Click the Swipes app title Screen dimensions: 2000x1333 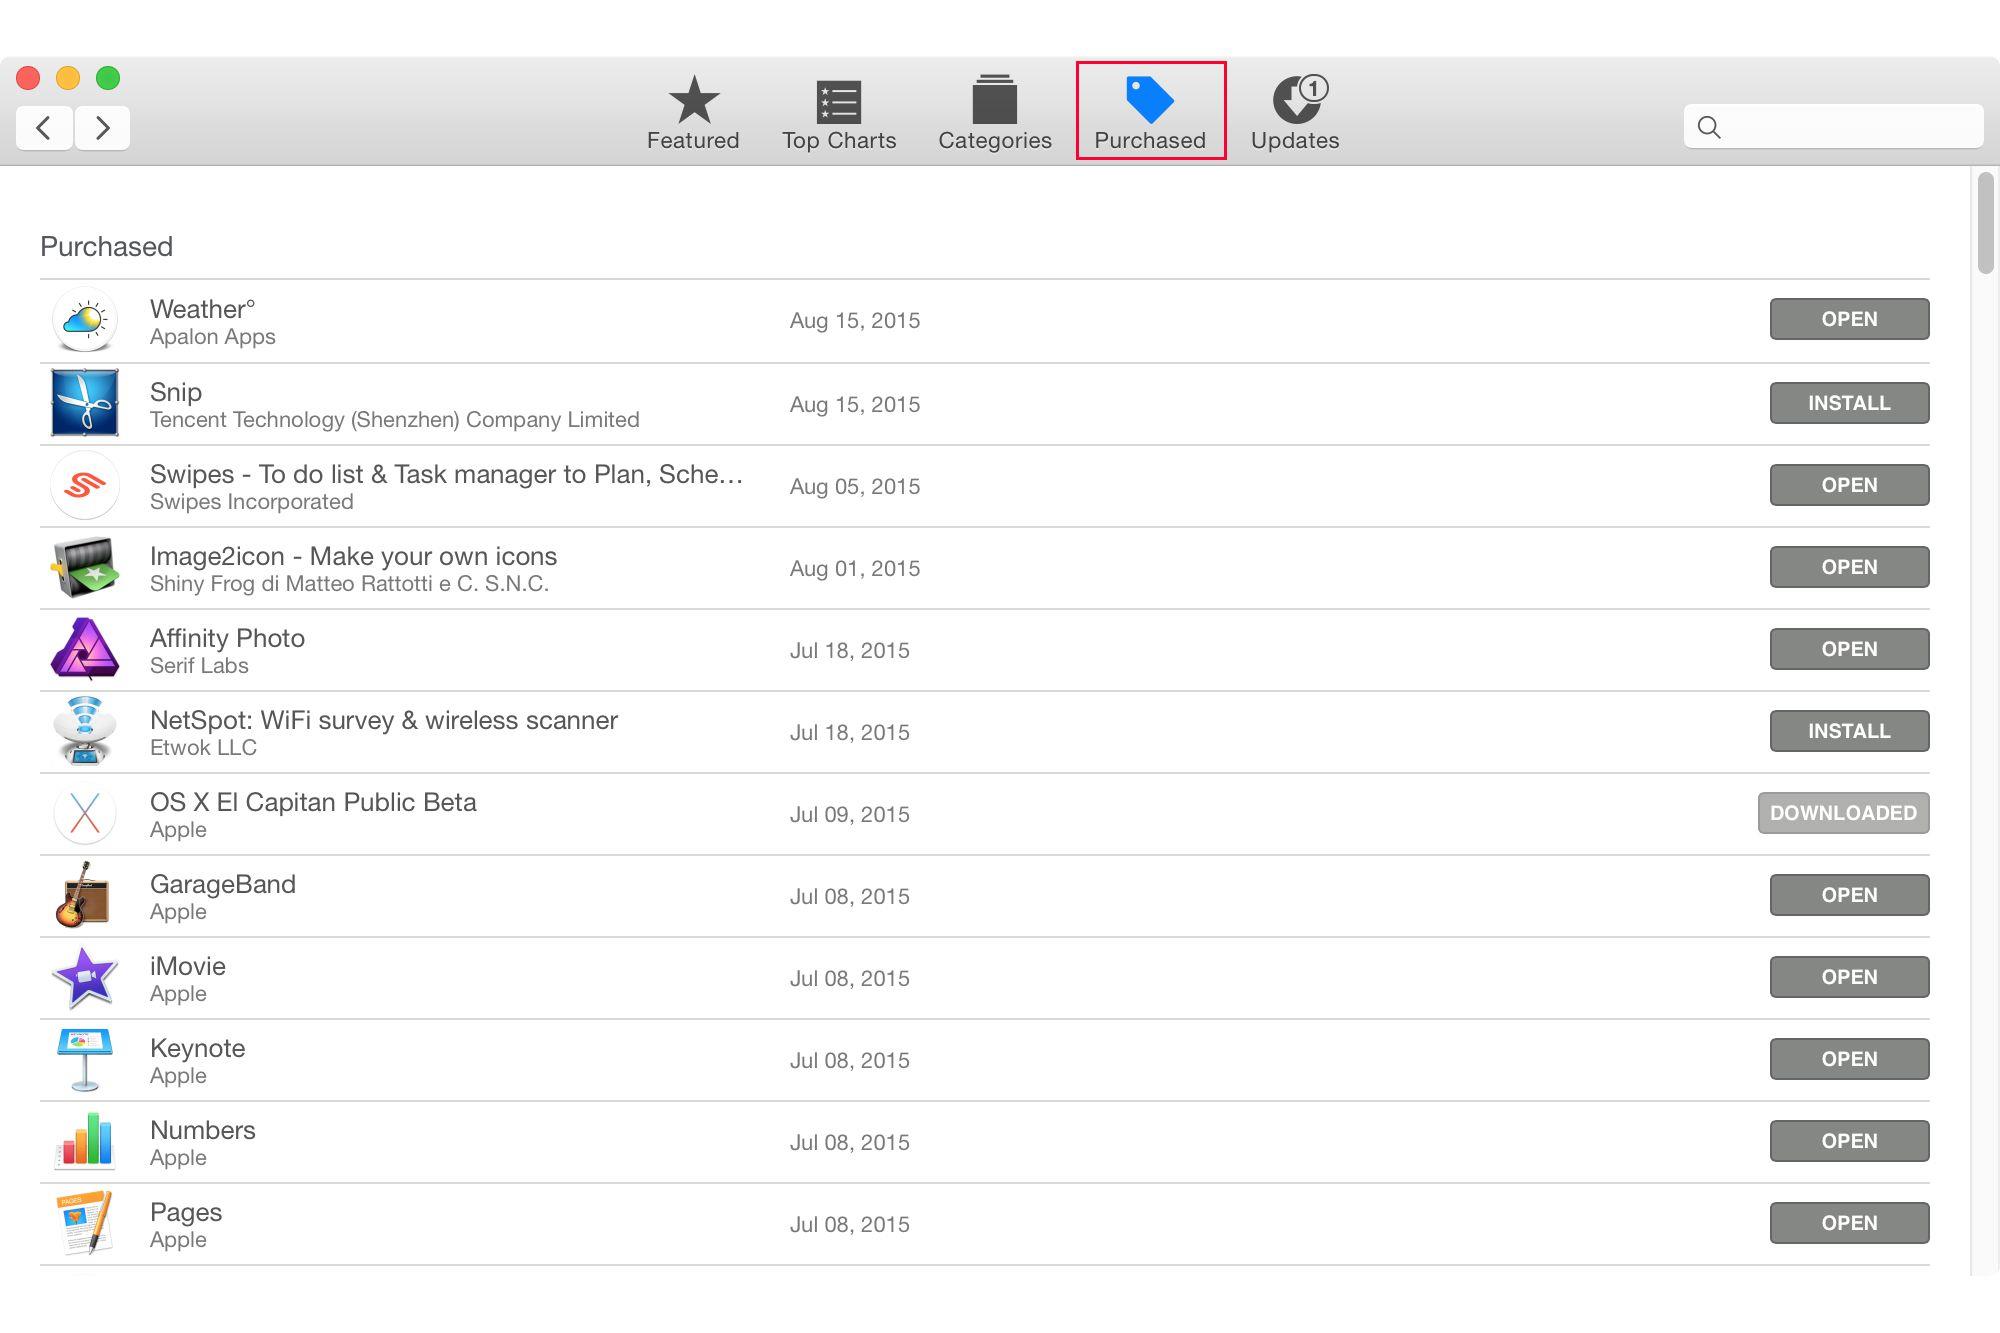pyautogui.click(x=446, y=474)
